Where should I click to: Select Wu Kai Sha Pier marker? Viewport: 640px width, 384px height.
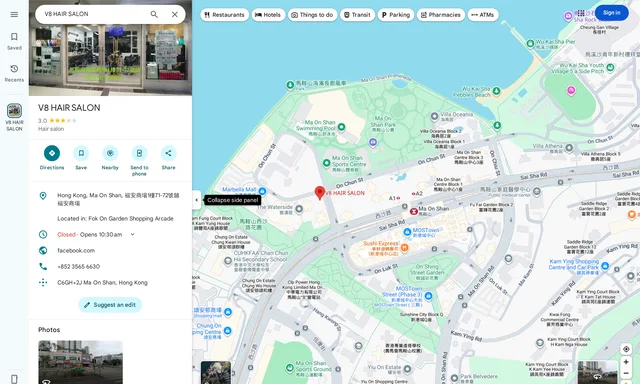530,43
